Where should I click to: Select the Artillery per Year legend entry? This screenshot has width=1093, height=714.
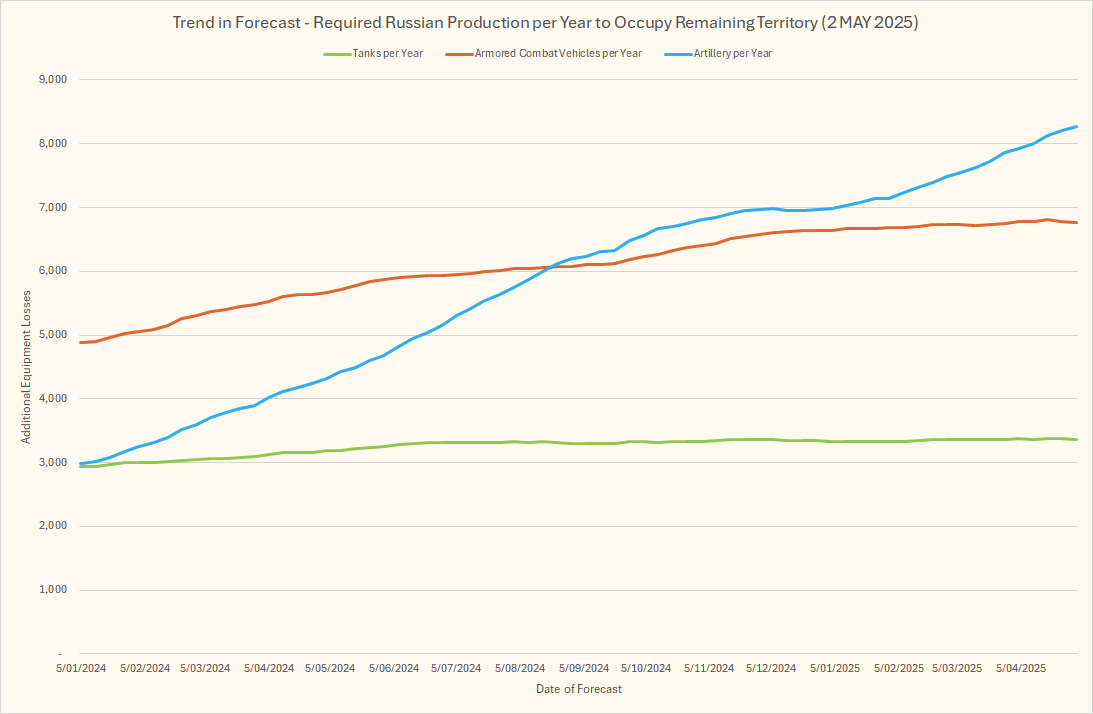click(x=732, y=54)
